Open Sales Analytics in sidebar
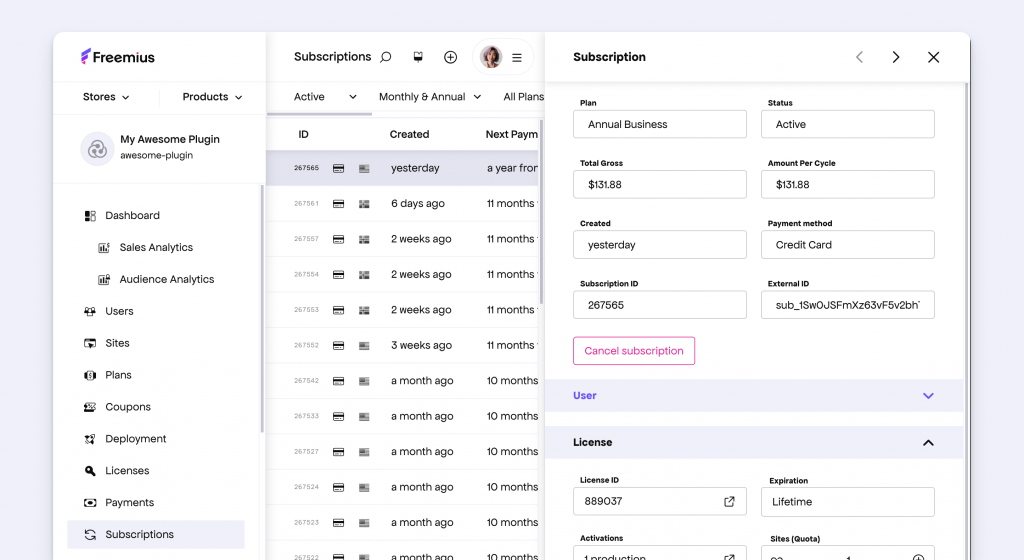 156,248
